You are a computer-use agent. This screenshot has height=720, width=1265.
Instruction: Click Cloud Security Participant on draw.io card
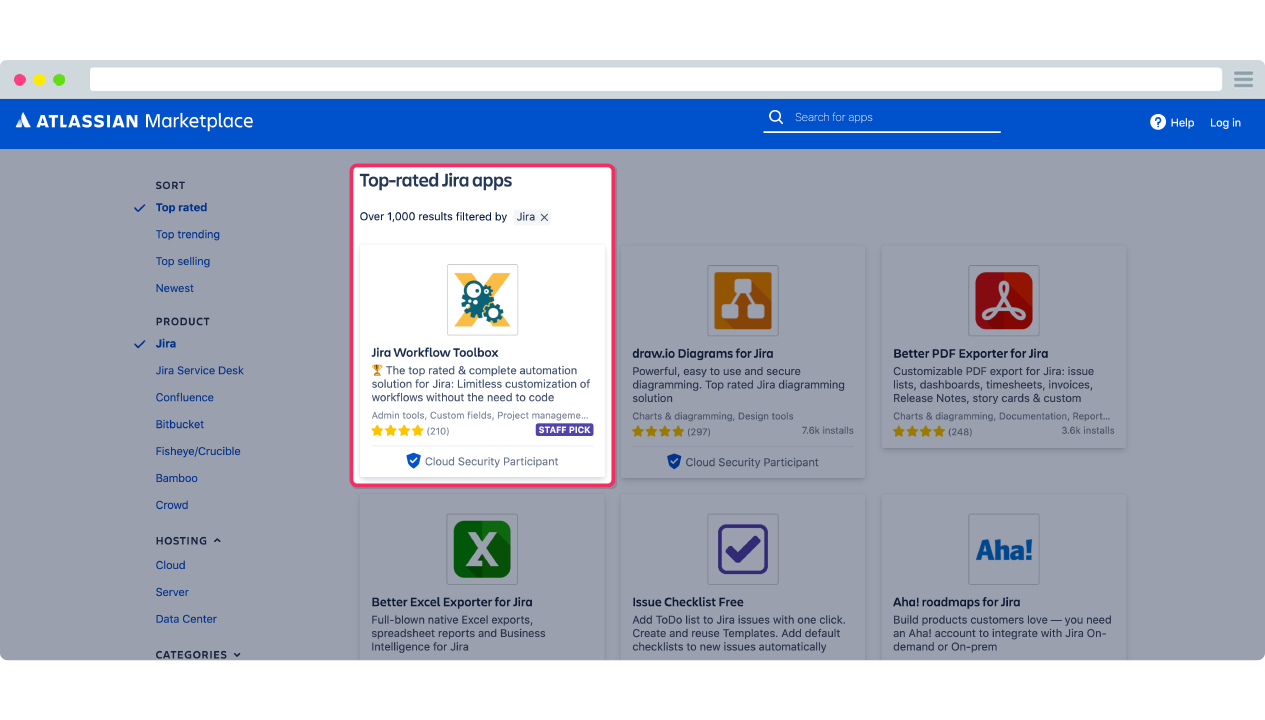click(x=752, y=463)
